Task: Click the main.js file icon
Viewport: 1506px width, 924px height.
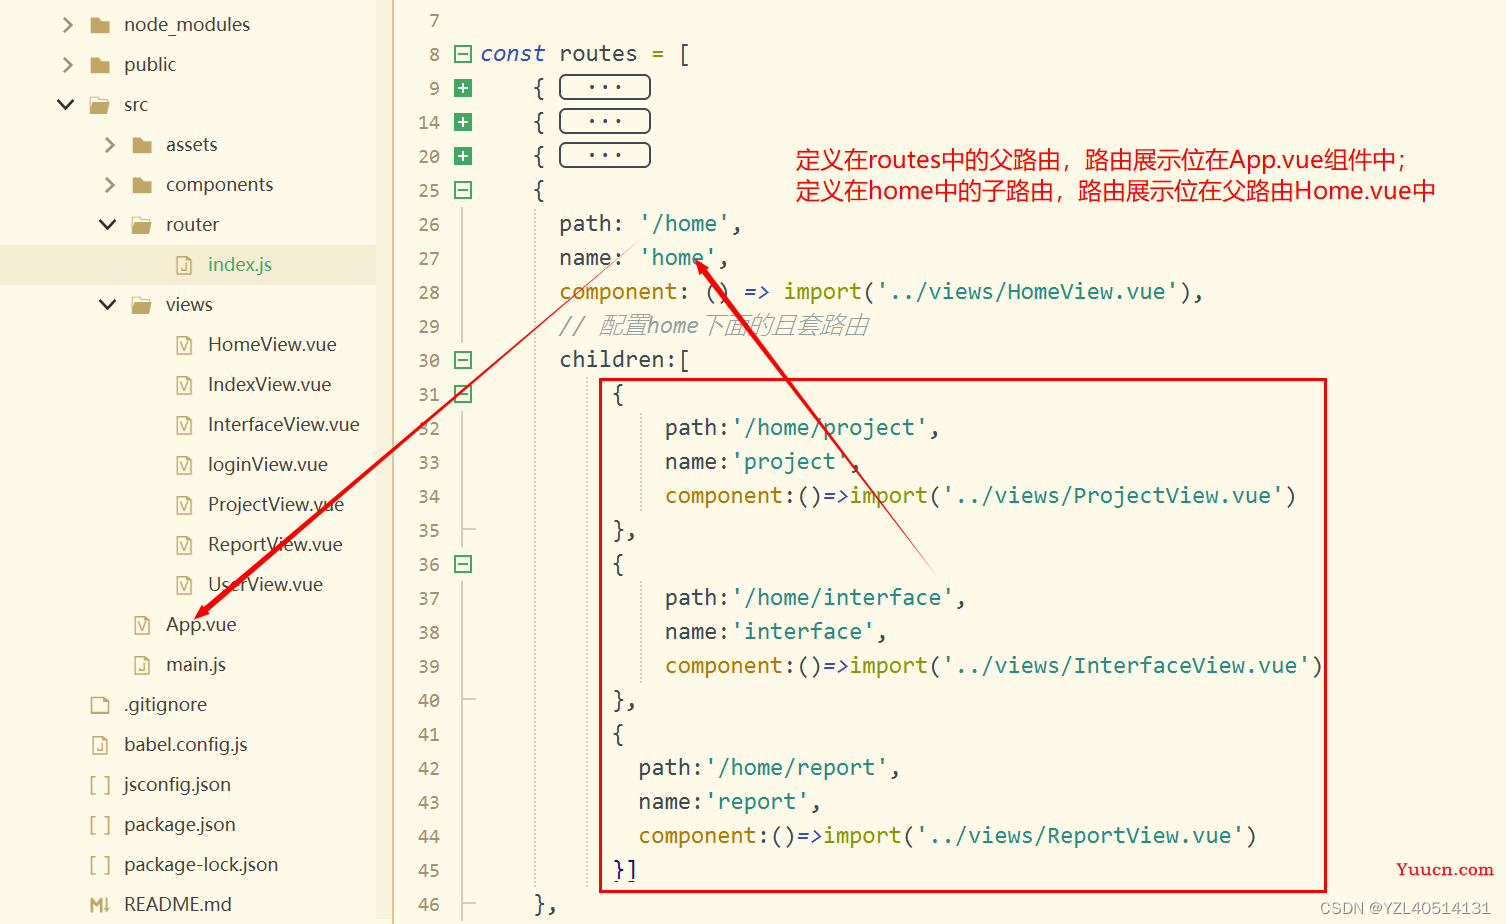Action: [142, 665]
